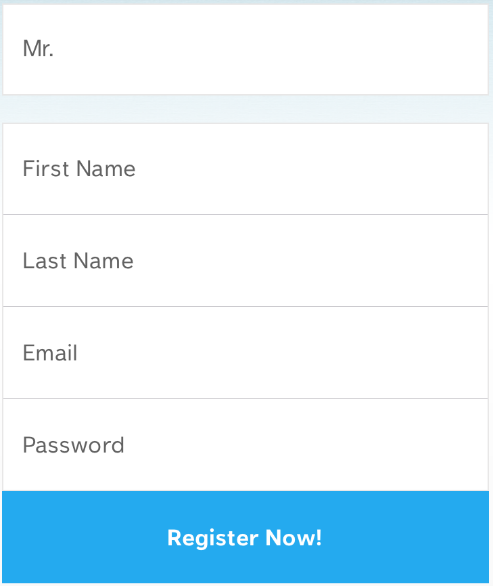The height and width of the screenshot is (586, 493).
Task: Select empty area of the Email row
Action: pyautogui.click(x=284, y=353)
